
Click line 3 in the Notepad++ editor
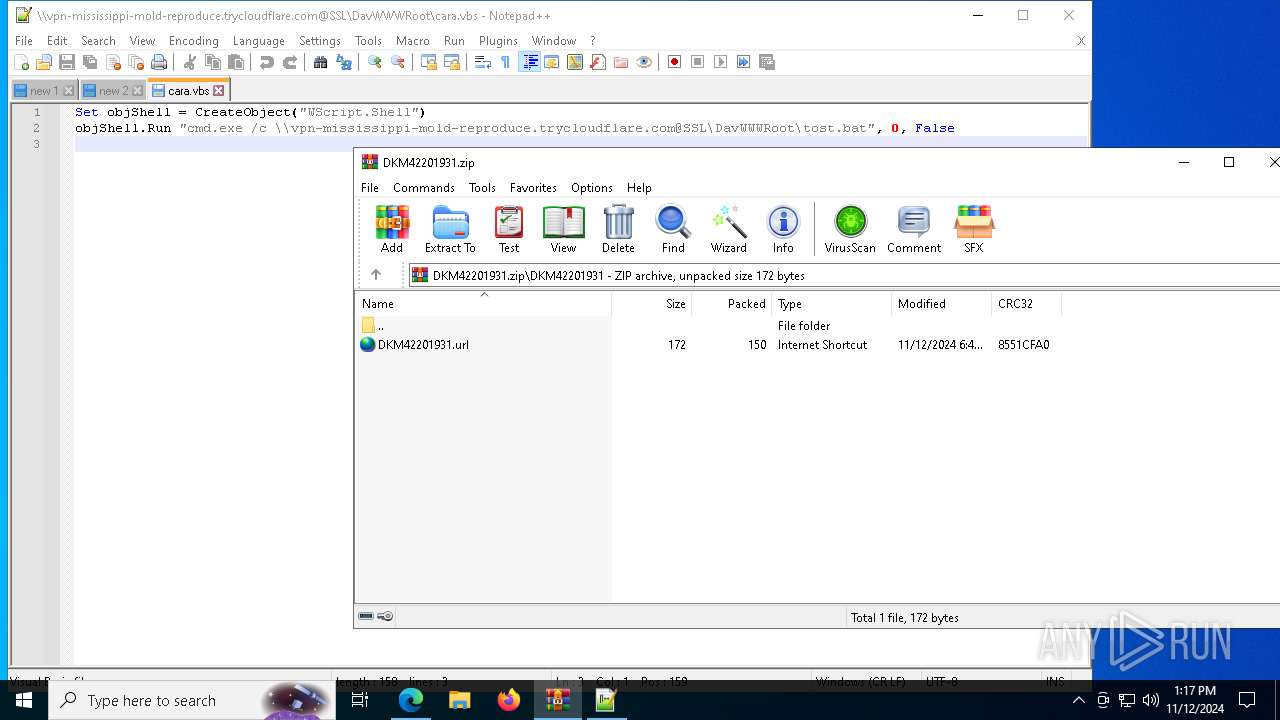[x=580, y=144]
